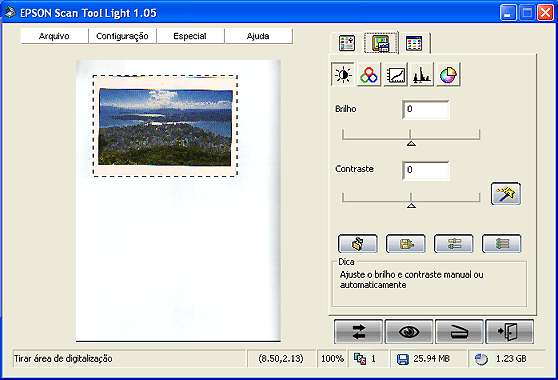Click the Dica hint text
The width and height of the screenshot is (558, 380).
tap(411, 280)
